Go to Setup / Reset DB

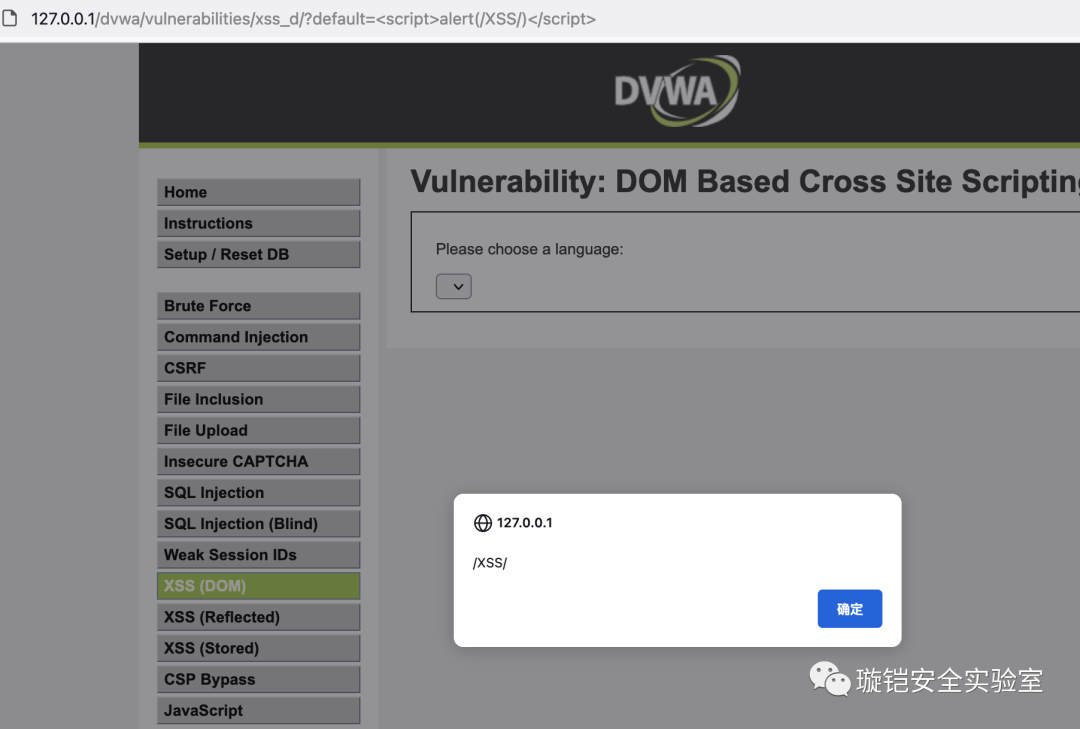coord(258,254)
